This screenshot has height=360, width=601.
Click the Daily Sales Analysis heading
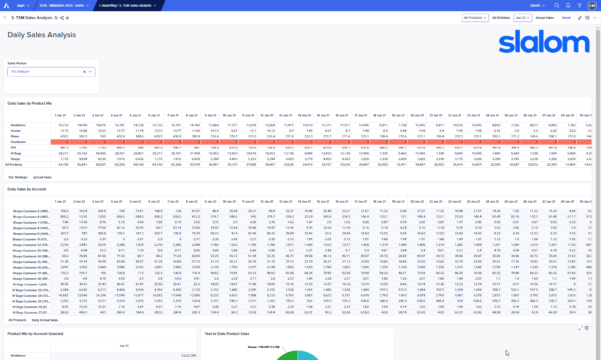coord(42,35)
